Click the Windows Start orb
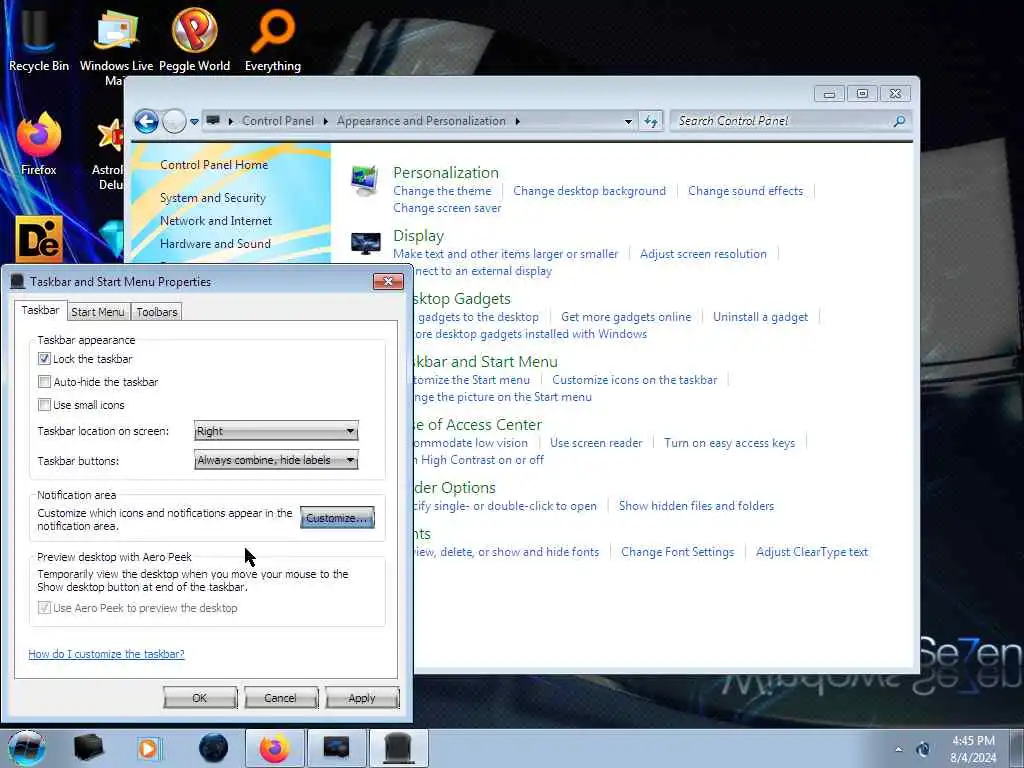The height and width of the screenshot is (768, 1024). pyautogui.click(x=27, y=748)
